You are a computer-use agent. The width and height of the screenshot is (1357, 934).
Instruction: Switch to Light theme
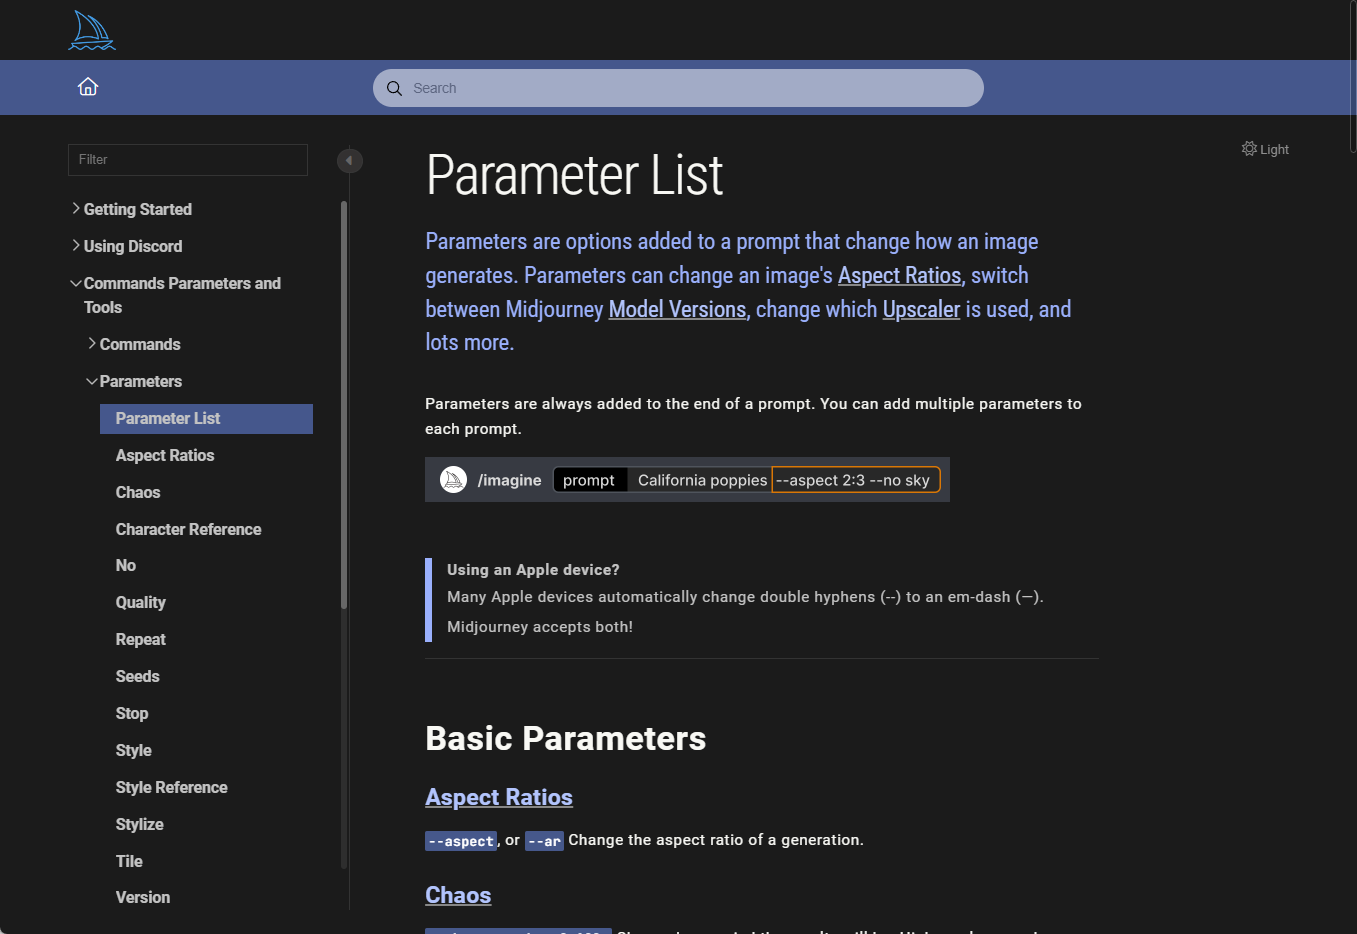pyautogui.click(x=1265, y=149)
